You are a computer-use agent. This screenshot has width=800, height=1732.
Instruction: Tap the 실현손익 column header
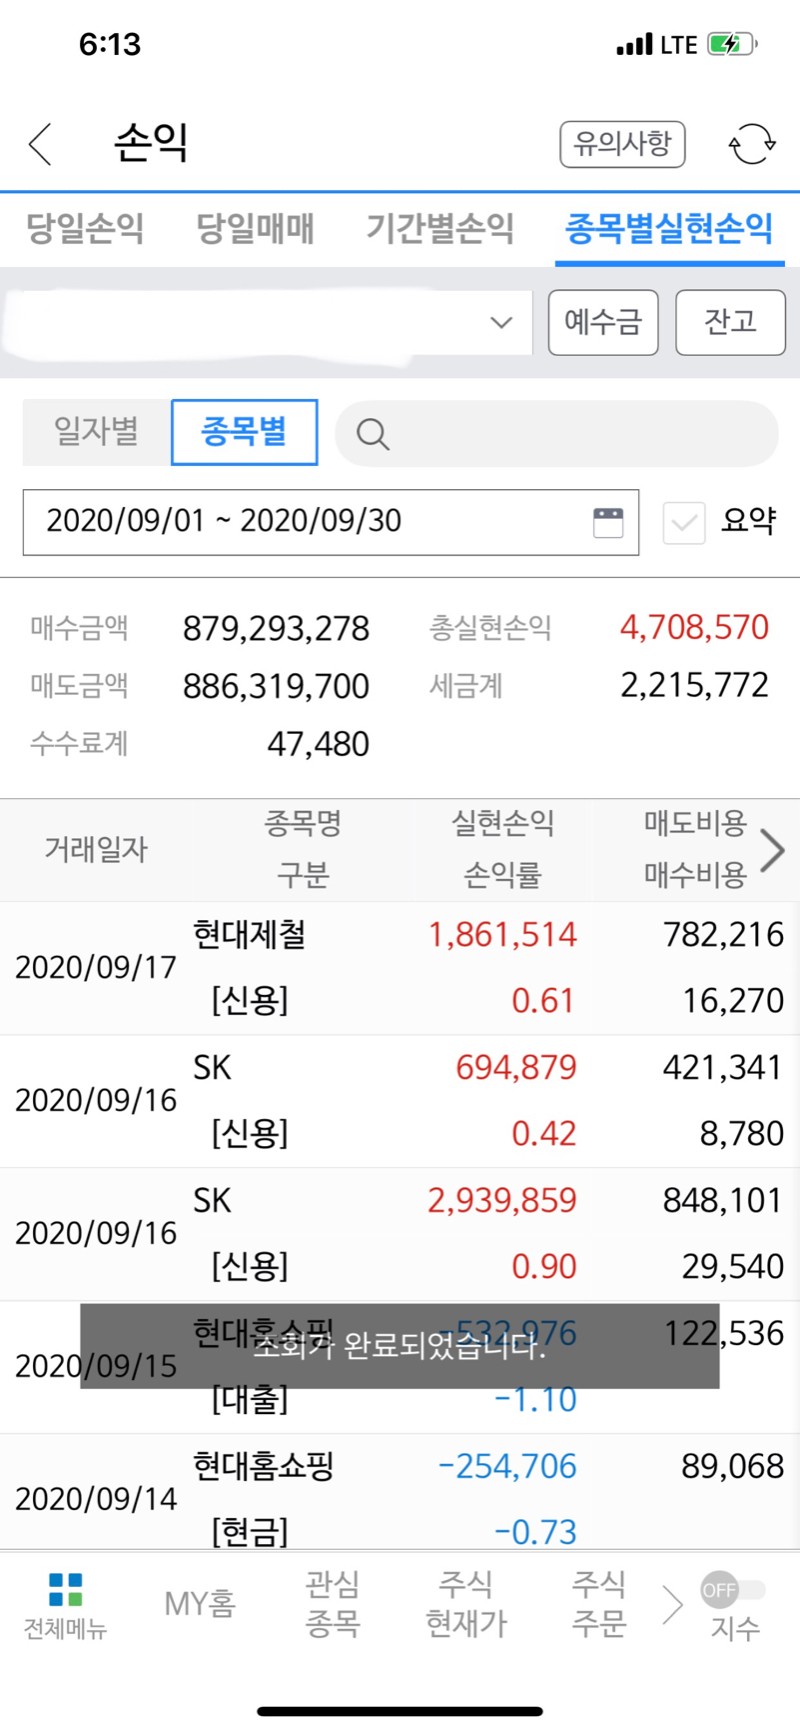pos(502,824)
